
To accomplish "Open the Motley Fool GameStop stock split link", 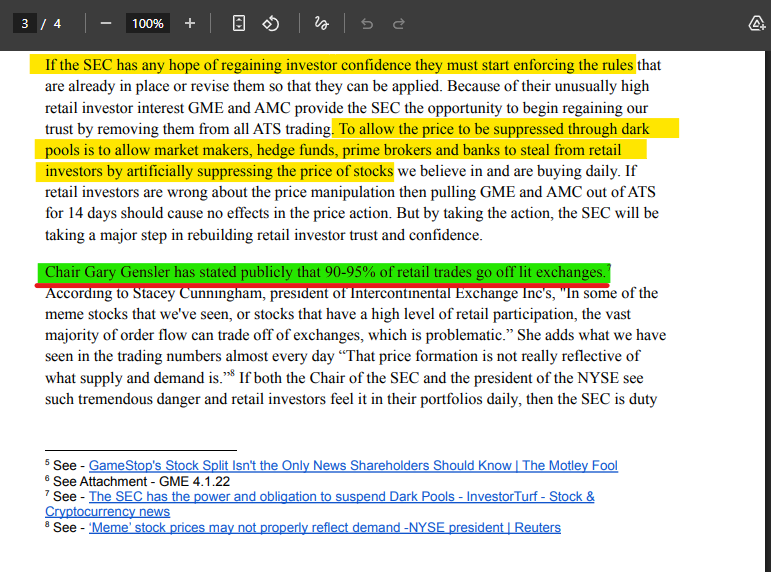I will click(353, 465).
